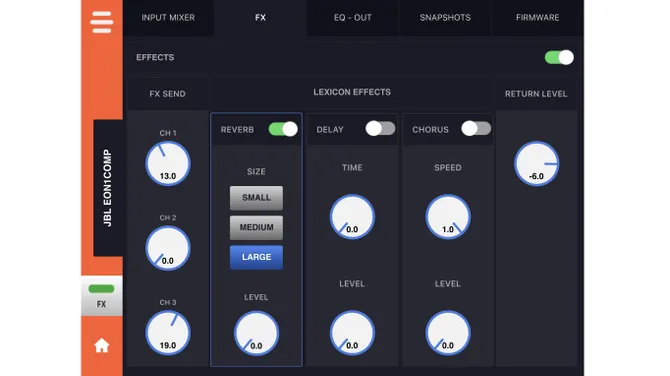Open the hamburger menu
The image size is (670, 376).
pyautogui.click(x=102, y=22)
